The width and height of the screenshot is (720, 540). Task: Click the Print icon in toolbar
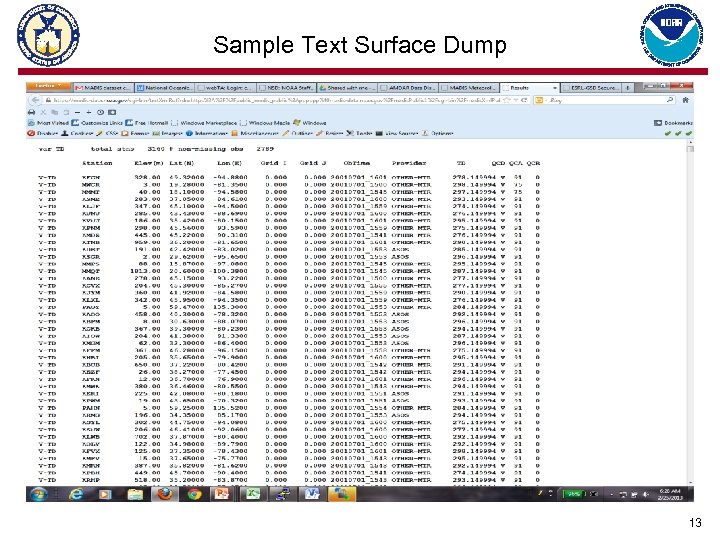click(x=31, y=112)
